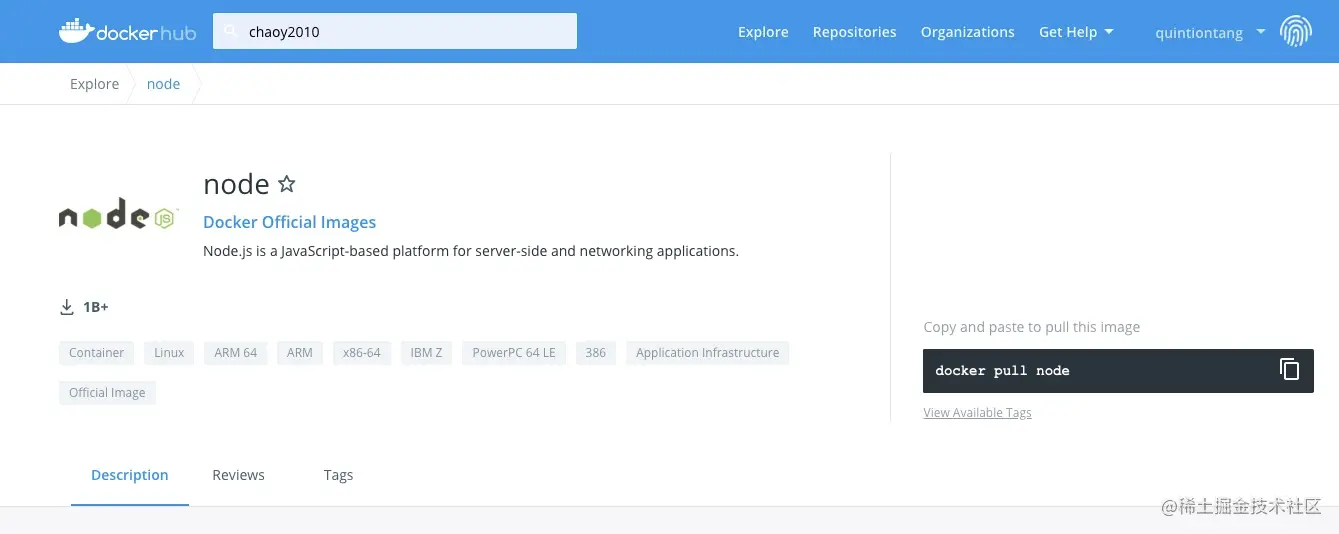
Task: Follow the View Available Tags link
Action: pyautogui.click(x=977, y=413)
